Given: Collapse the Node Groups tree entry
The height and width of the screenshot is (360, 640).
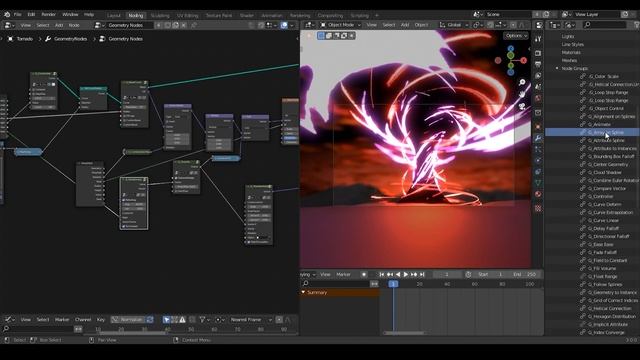Looking at the screenshot, I should point(557,69).
